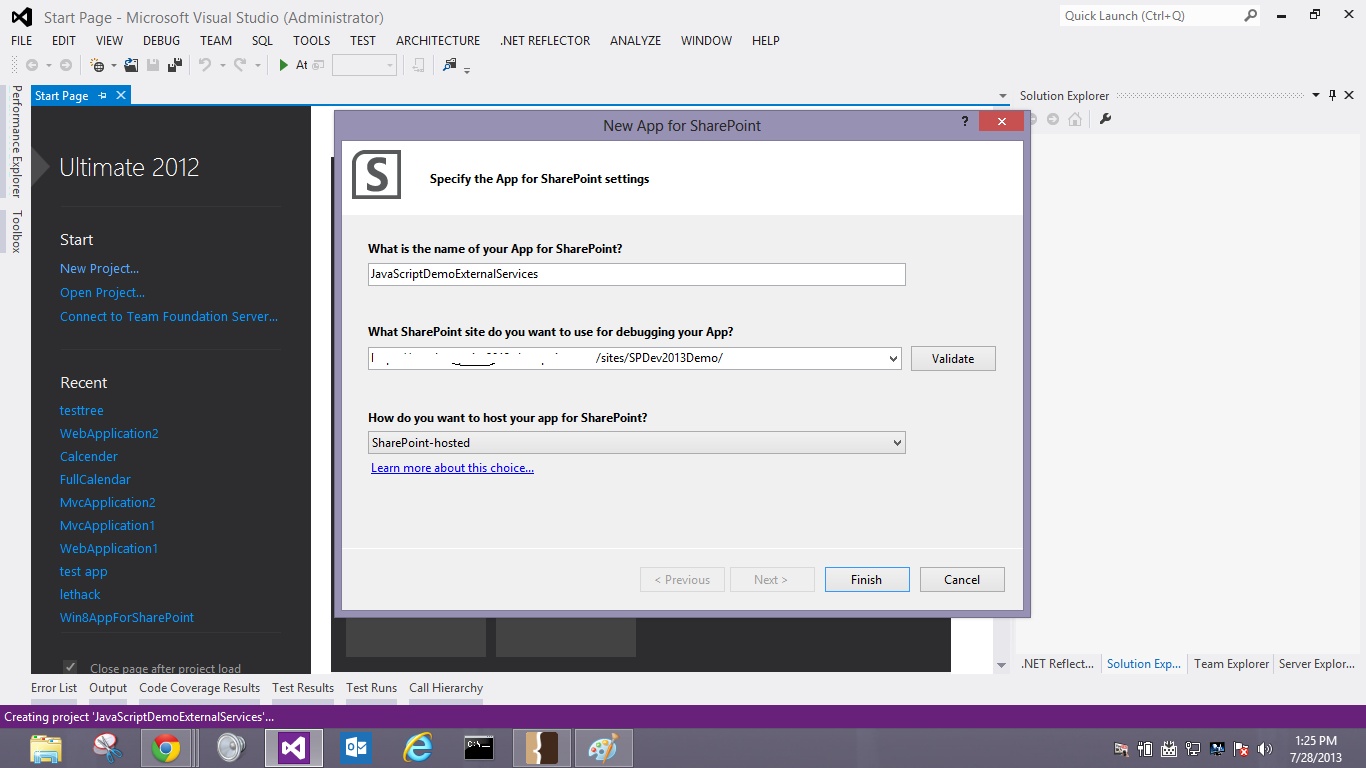The height and width of the screenshot is (768, 1366).
Task: Open the Toolbox side tab
Action: point(16,231)
